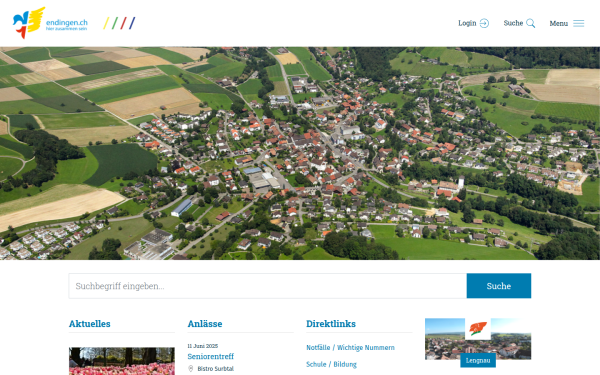Open the tulip news image thumbnail

tap(122, 361)
